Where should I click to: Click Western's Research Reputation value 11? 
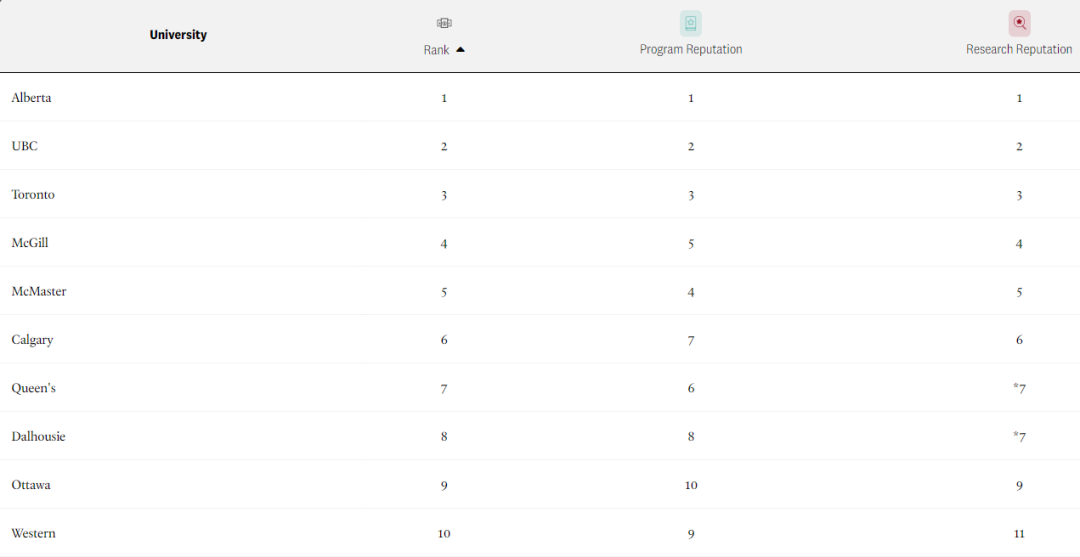click(x=1019, y=534)
